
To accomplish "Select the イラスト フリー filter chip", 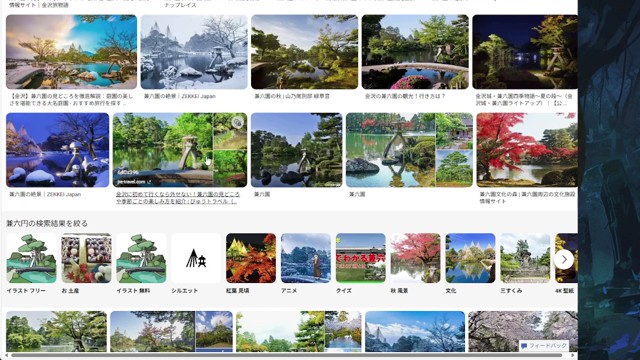I will (31, 264).
